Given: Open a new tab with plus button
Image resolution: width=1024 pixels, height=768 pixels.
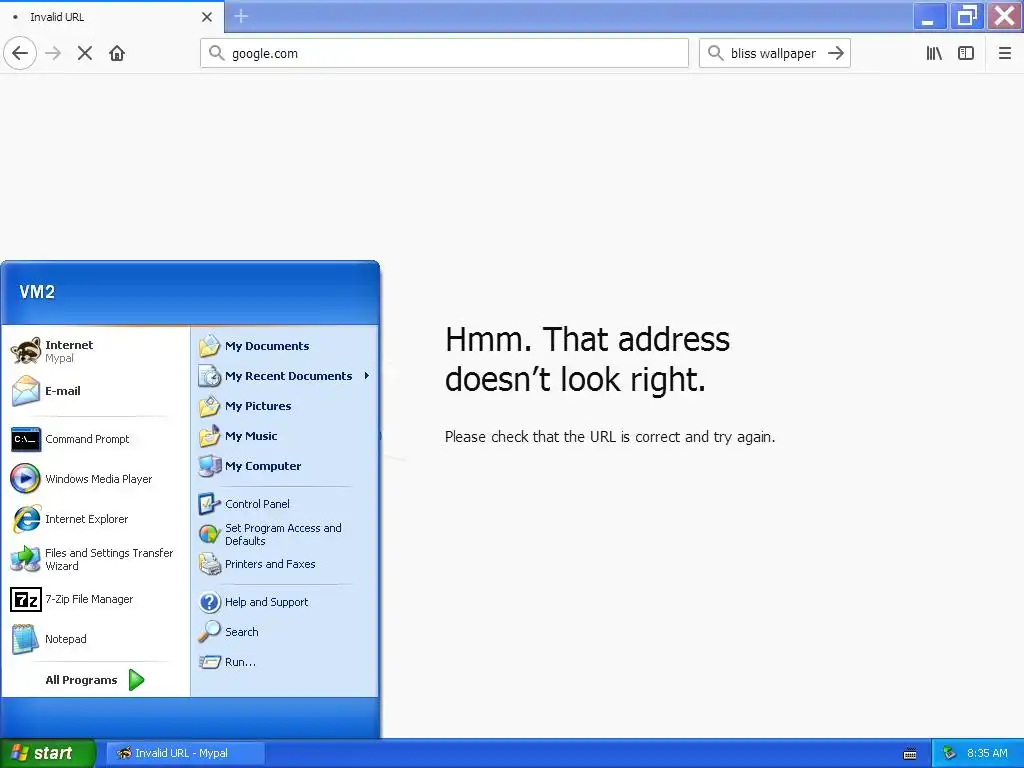Looking at the screenshot, I should tap(241, 16).
